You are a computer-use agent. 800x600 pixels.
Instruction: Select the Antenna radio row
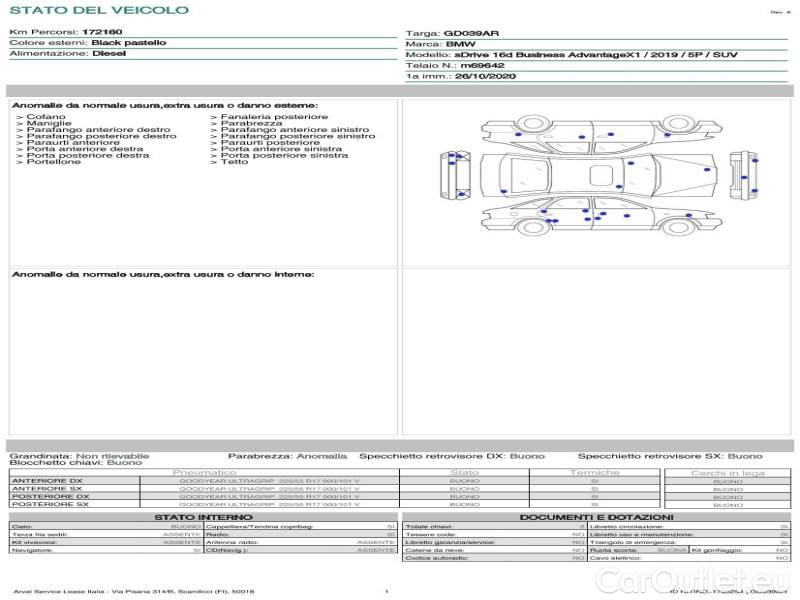coord(301,542)
